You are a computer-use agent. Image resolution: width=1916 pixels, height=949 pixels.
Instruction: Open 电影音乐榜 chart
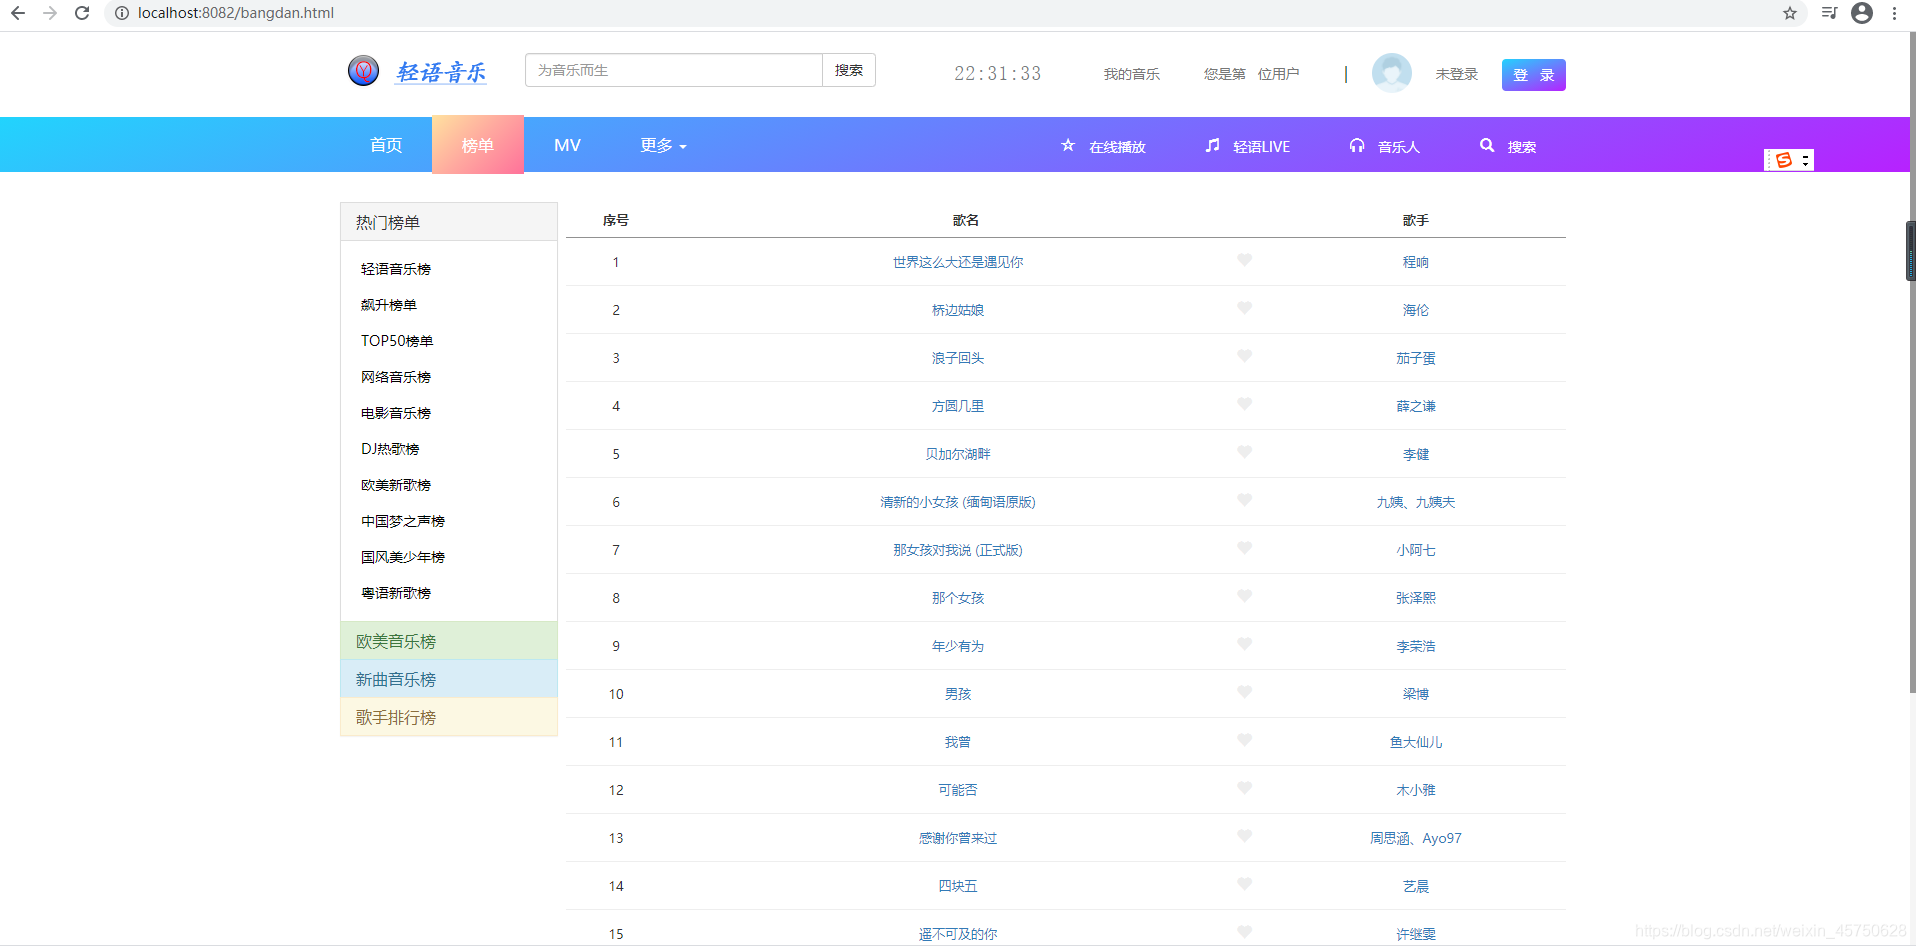(396, 413)
